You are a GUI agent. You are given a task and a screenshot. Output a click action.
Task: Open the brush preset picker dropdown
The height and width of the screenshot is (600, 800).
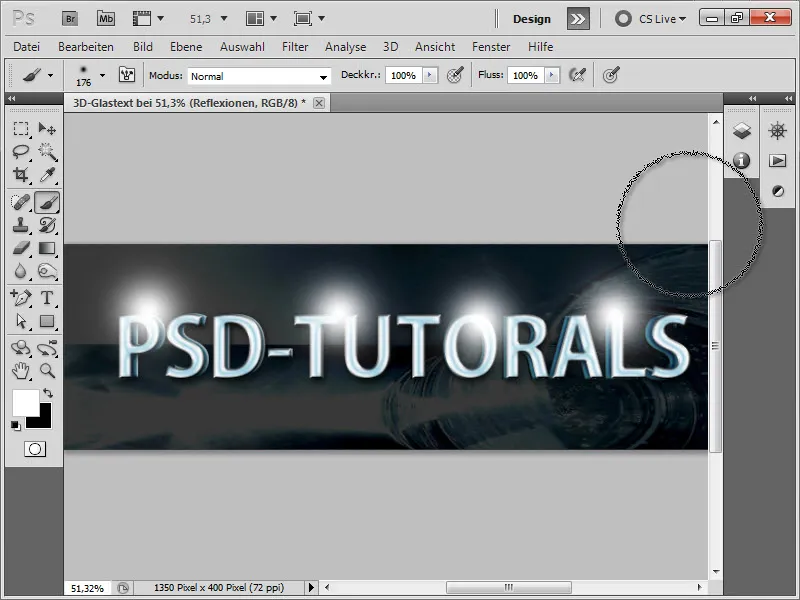point(103,76)
